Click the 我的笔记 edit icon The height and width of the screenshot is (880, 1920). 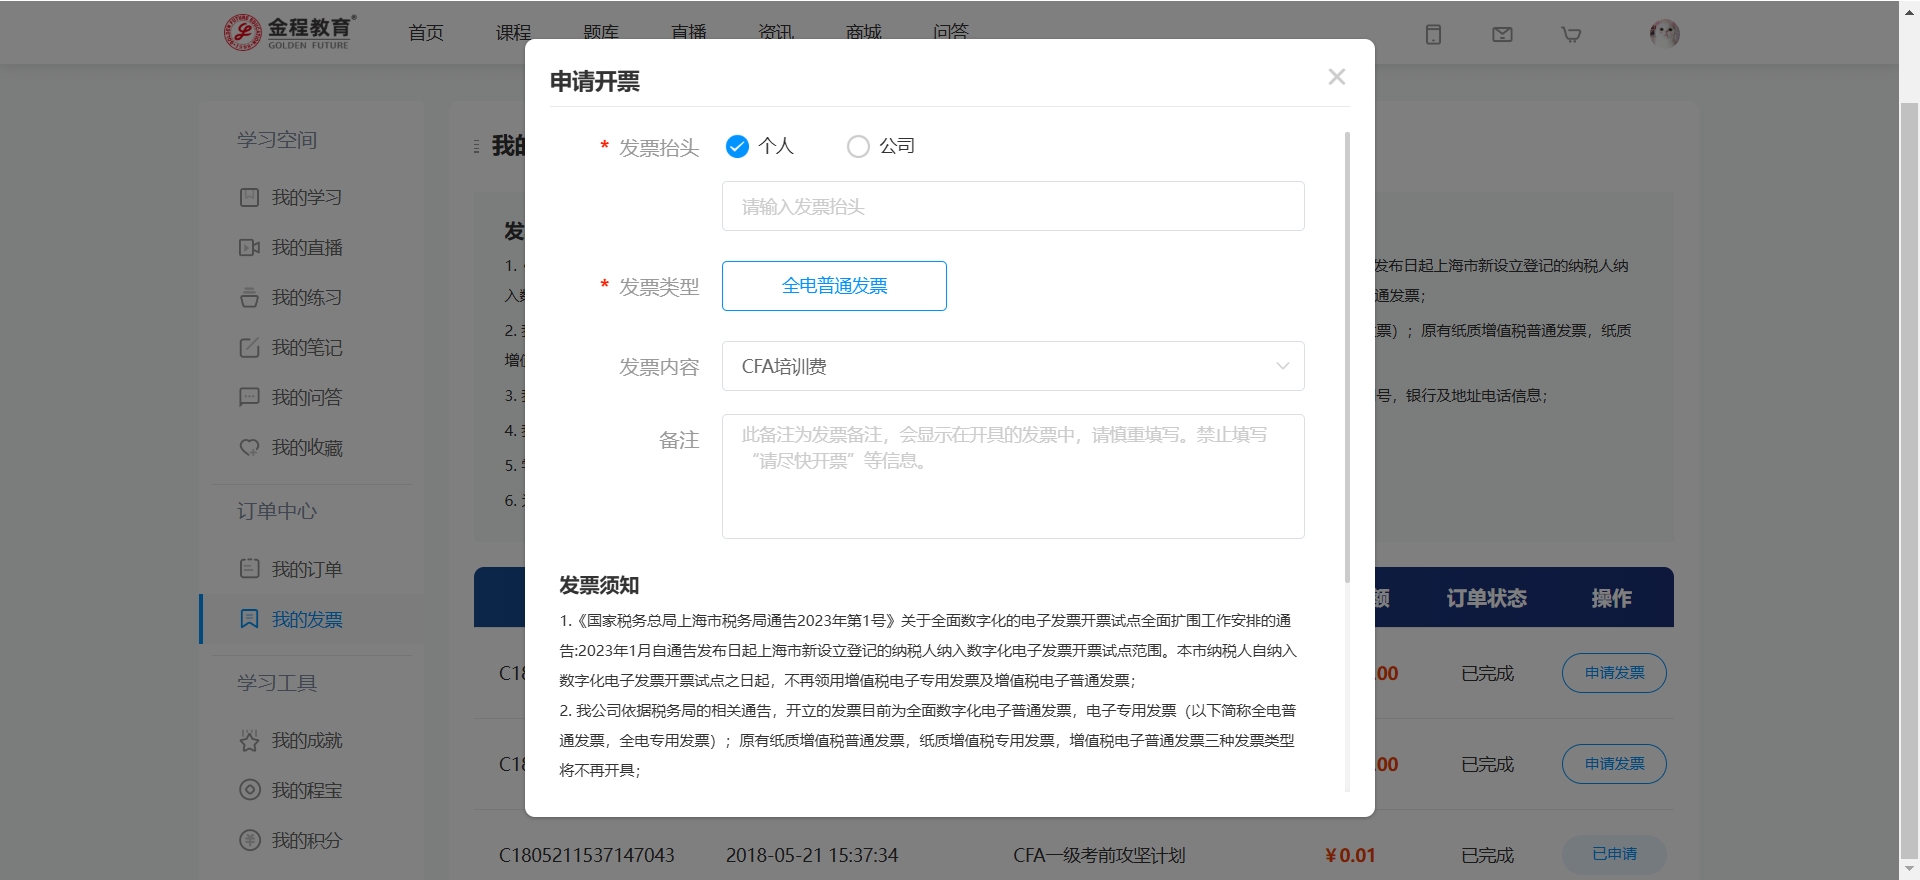(249, 347)
